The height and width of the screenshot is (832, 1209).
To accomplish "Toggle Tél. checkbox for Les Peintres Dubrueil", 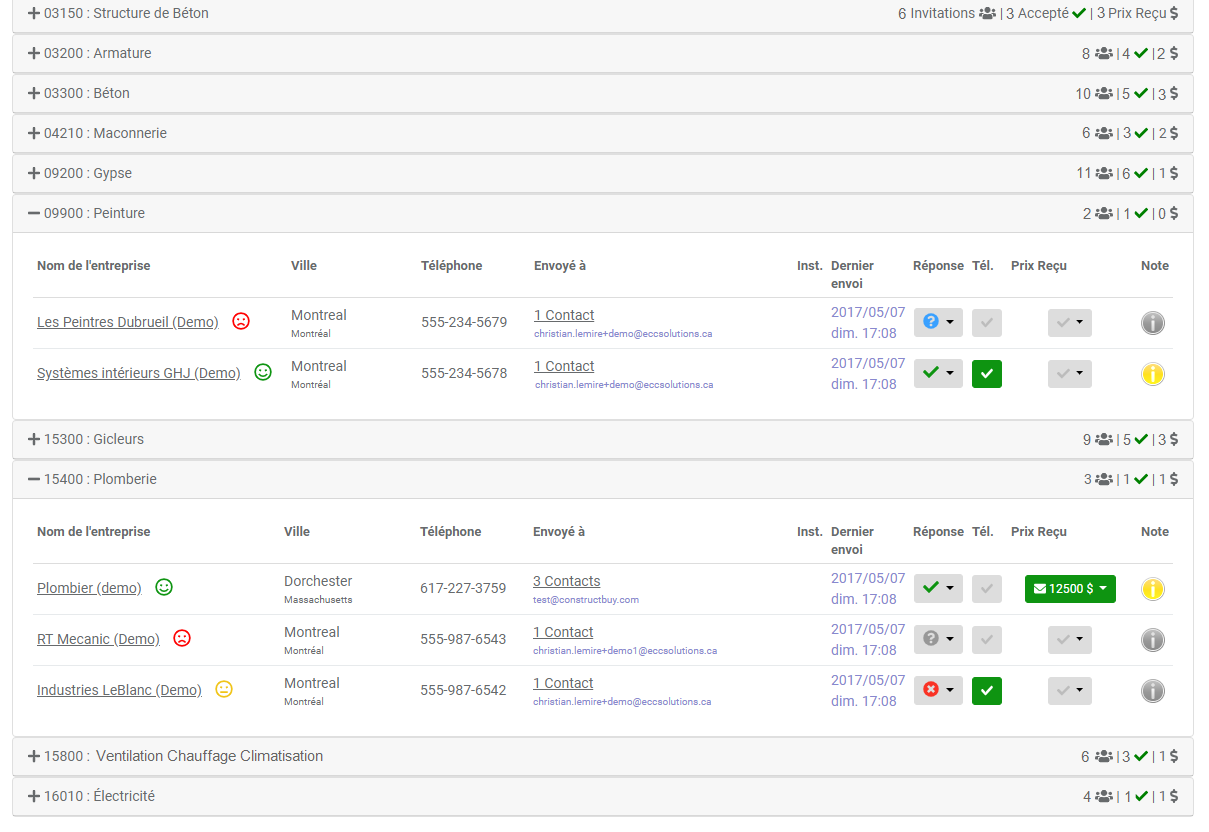I will (x=987, y=323).
